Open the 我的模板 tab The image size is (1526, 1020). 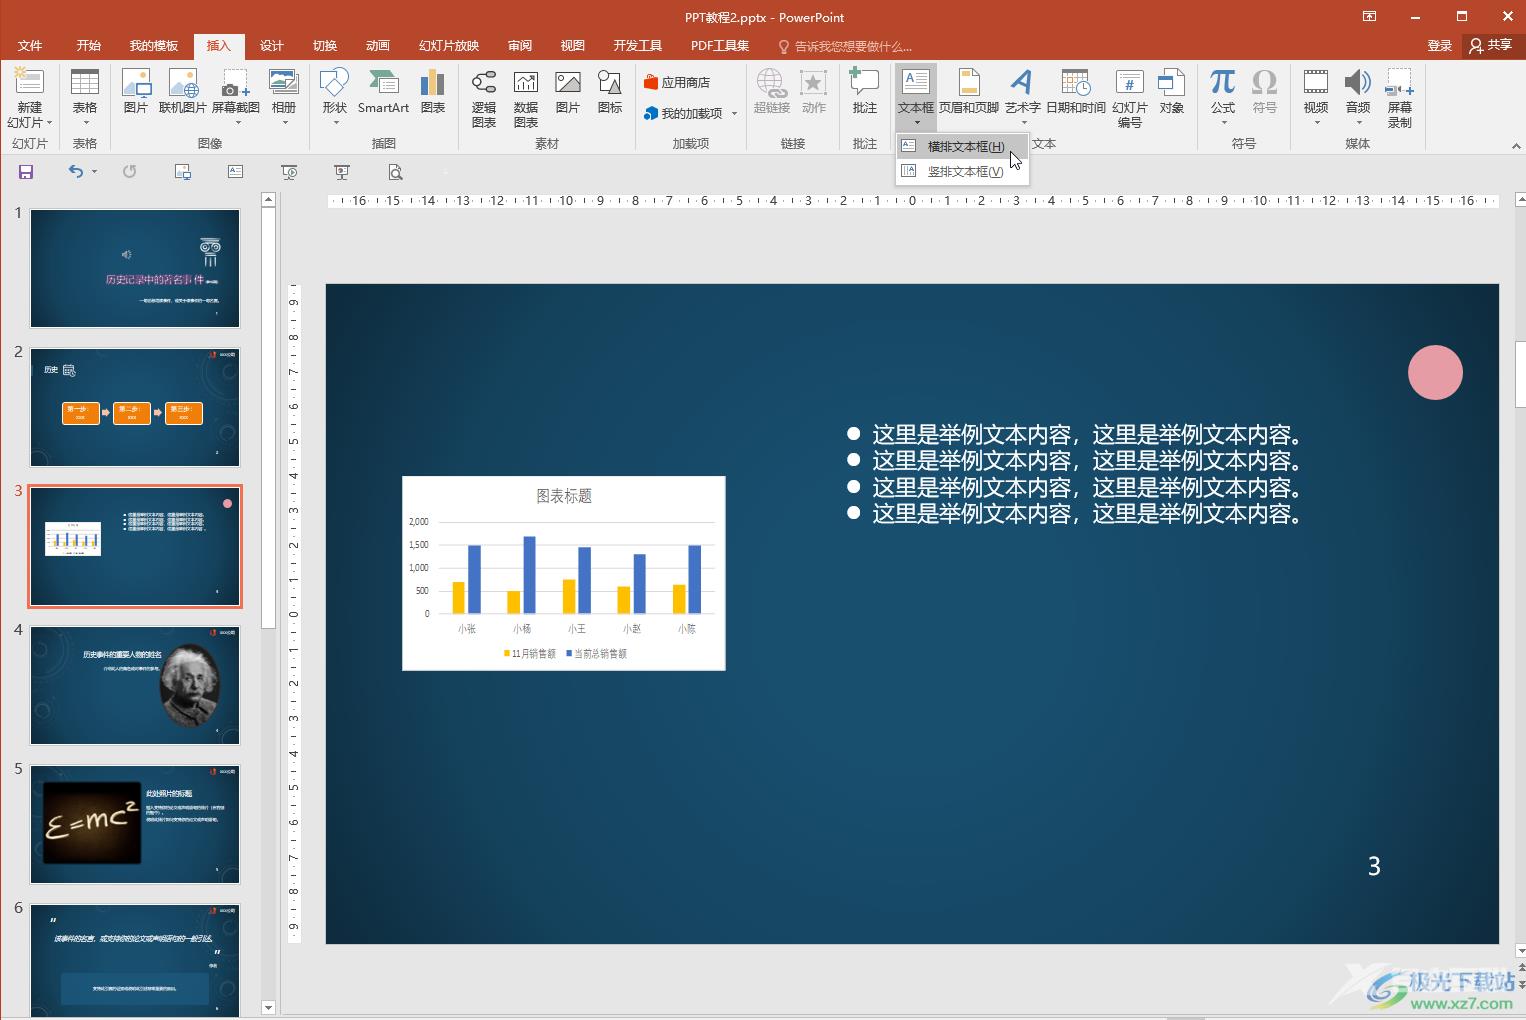(154, 46)
